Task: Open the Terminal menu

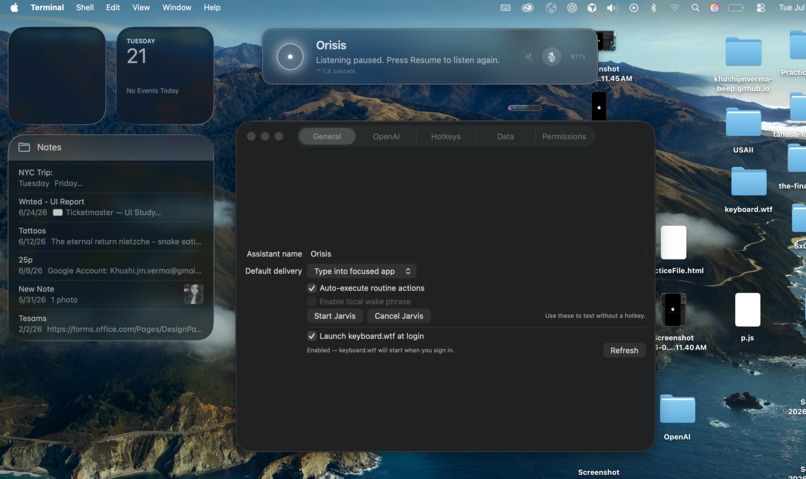Action: [47, 8]
